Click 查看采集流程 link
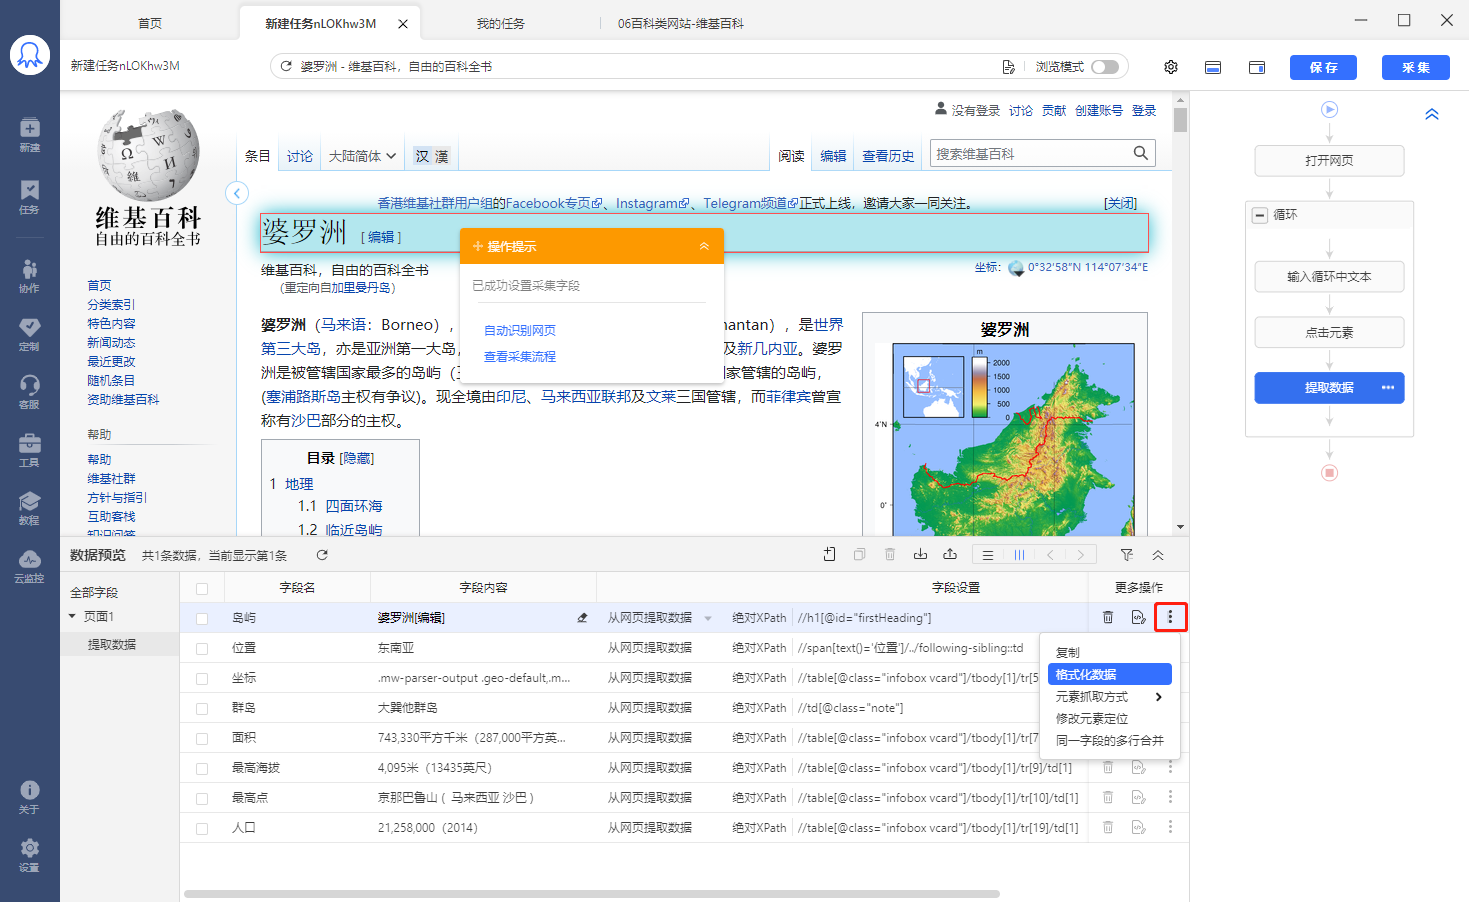The height and width of the screenshot is (902, 1469). (520, 356)
